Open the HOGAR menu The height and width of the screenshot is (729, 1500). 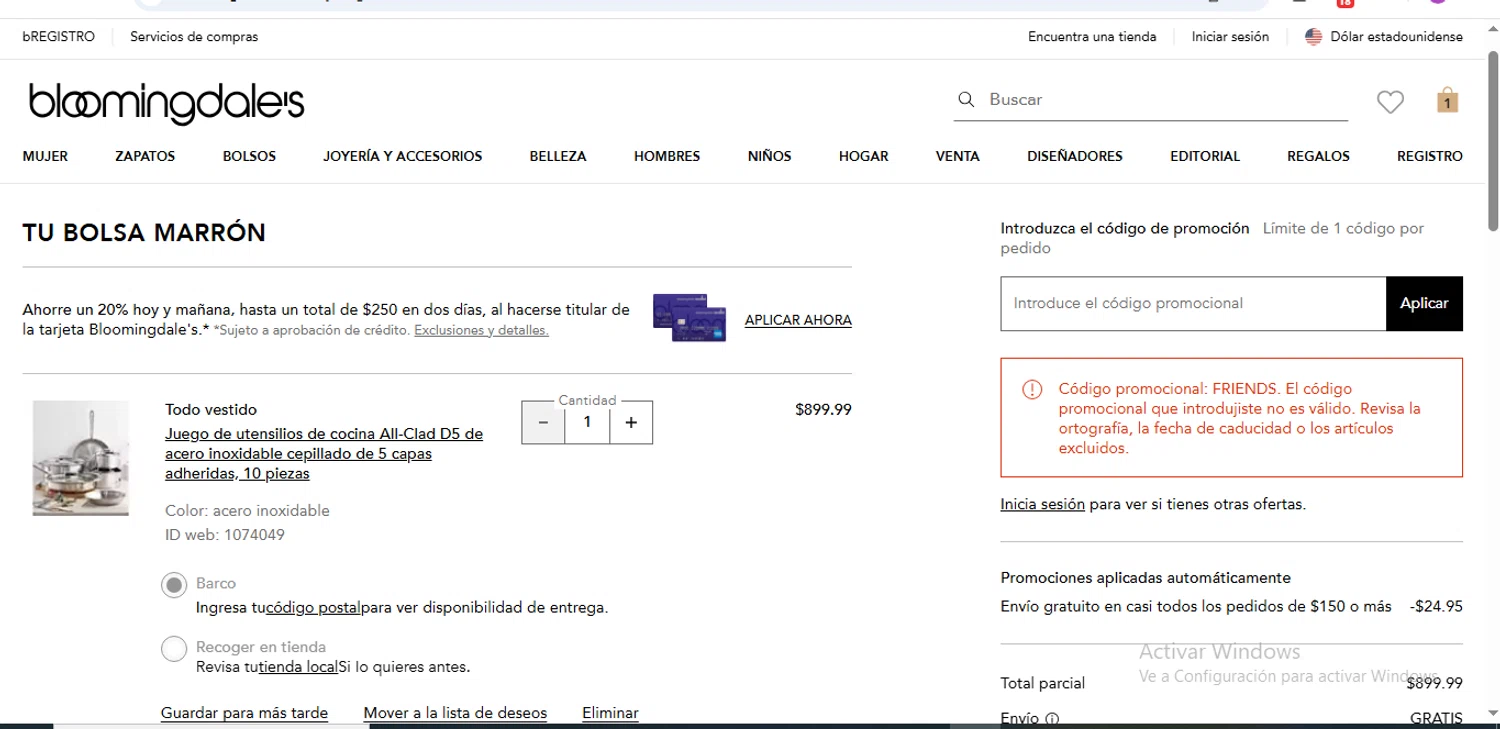point(863,156)
